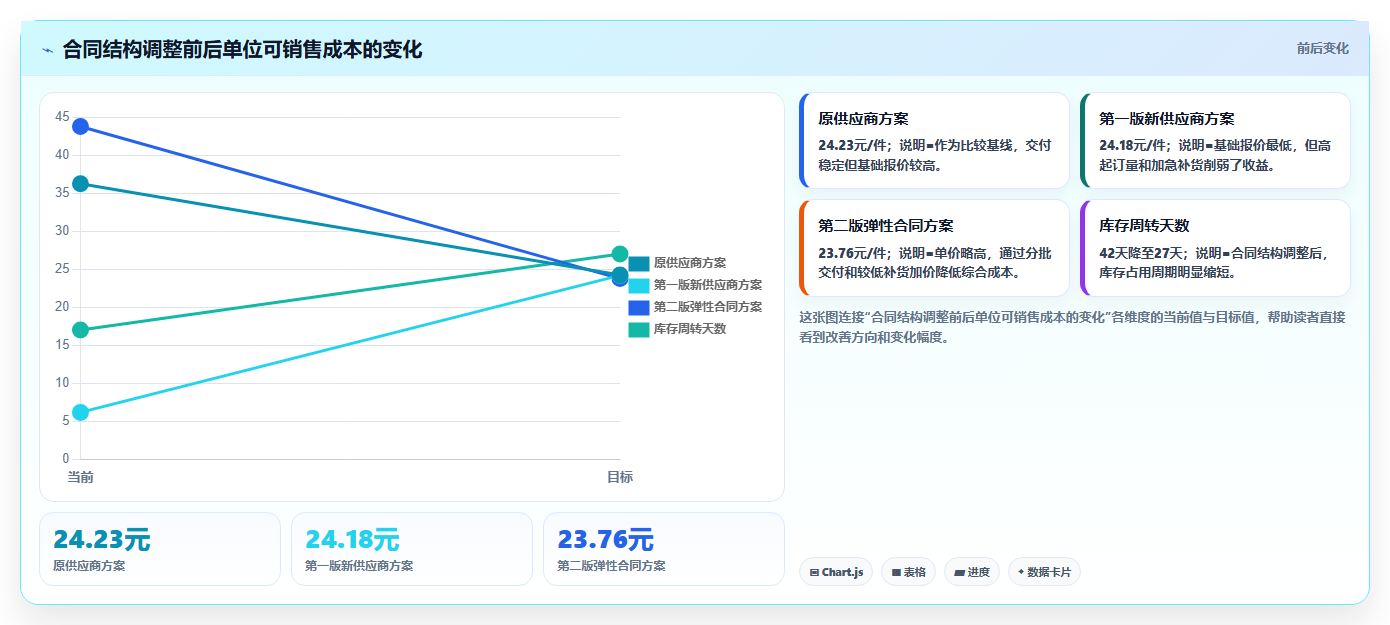Click the 23.76元 stat card
The height and width of the screenshot is (625, 1390).
(664, 549)
